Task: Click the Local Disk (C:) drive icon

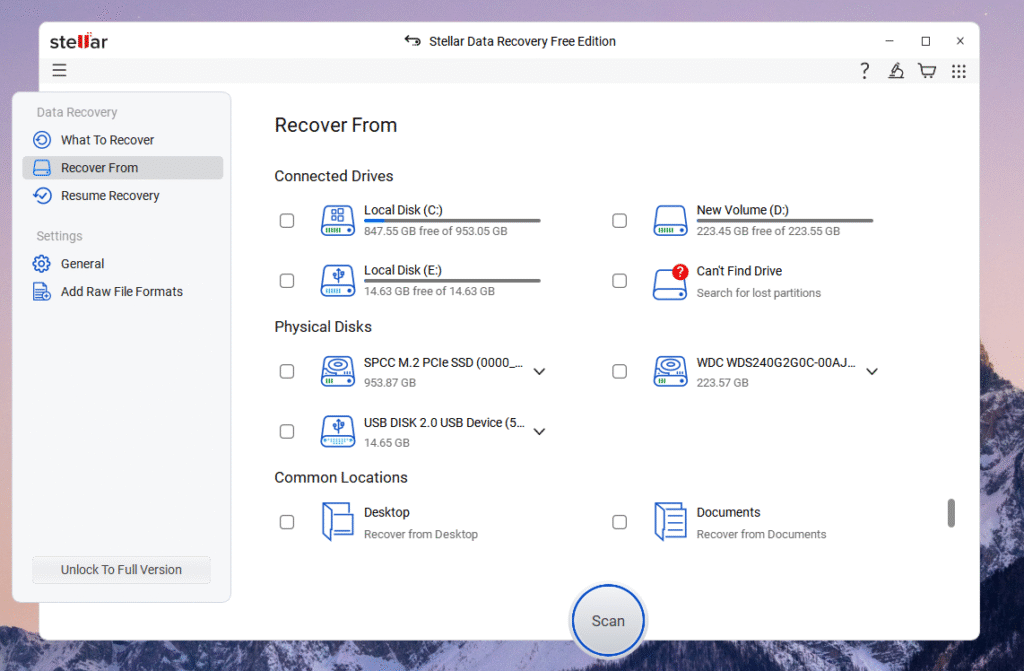Action: pos(337,221)
